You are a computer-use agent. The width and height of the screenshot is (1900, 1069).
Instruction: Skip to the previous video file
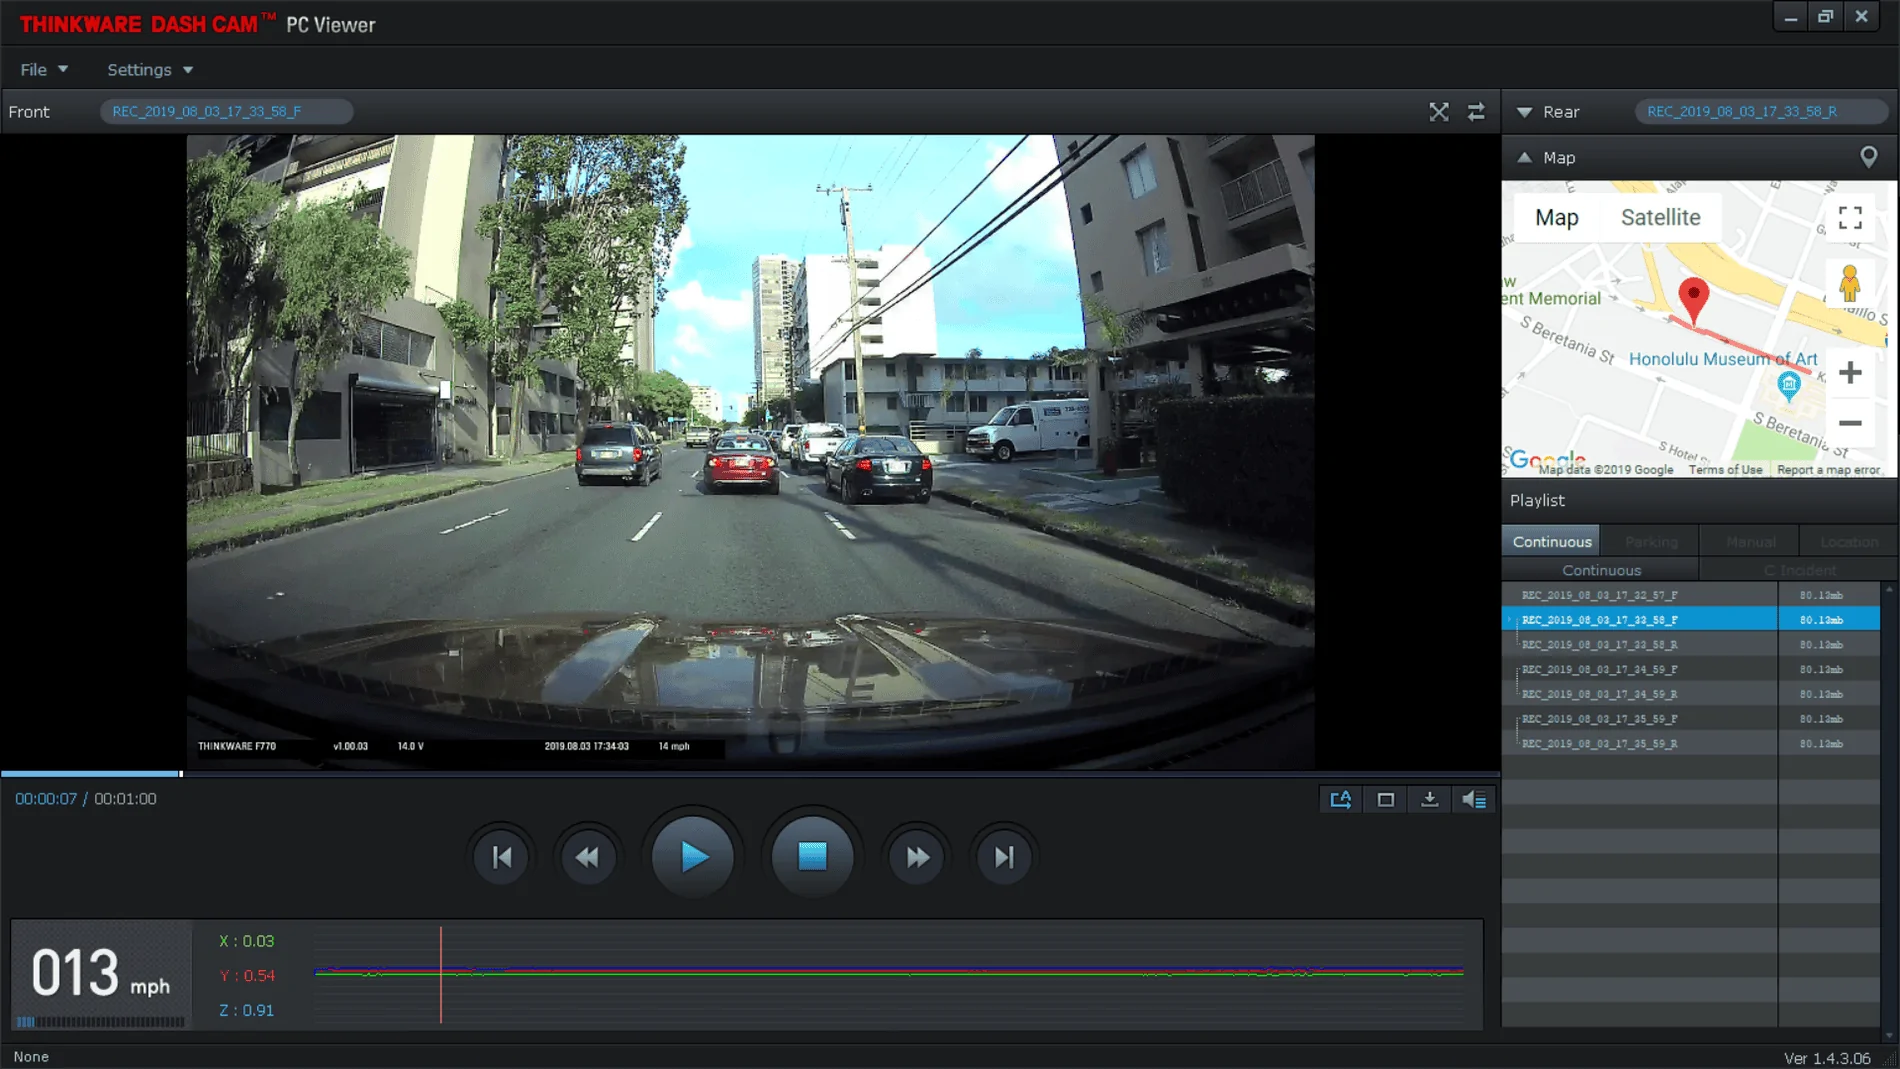pyautogui.click(x=502, y=857)
